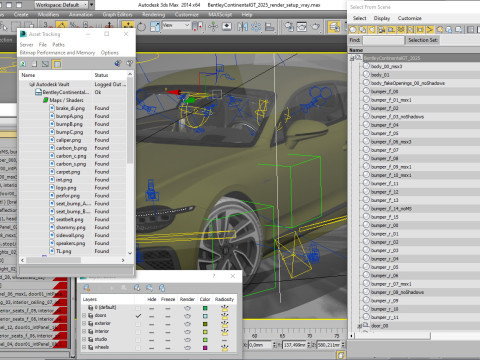Open the Display menu in Select From Scene
Image resolution: width=480 pixels, height=360 pixels.
point(382,18)
